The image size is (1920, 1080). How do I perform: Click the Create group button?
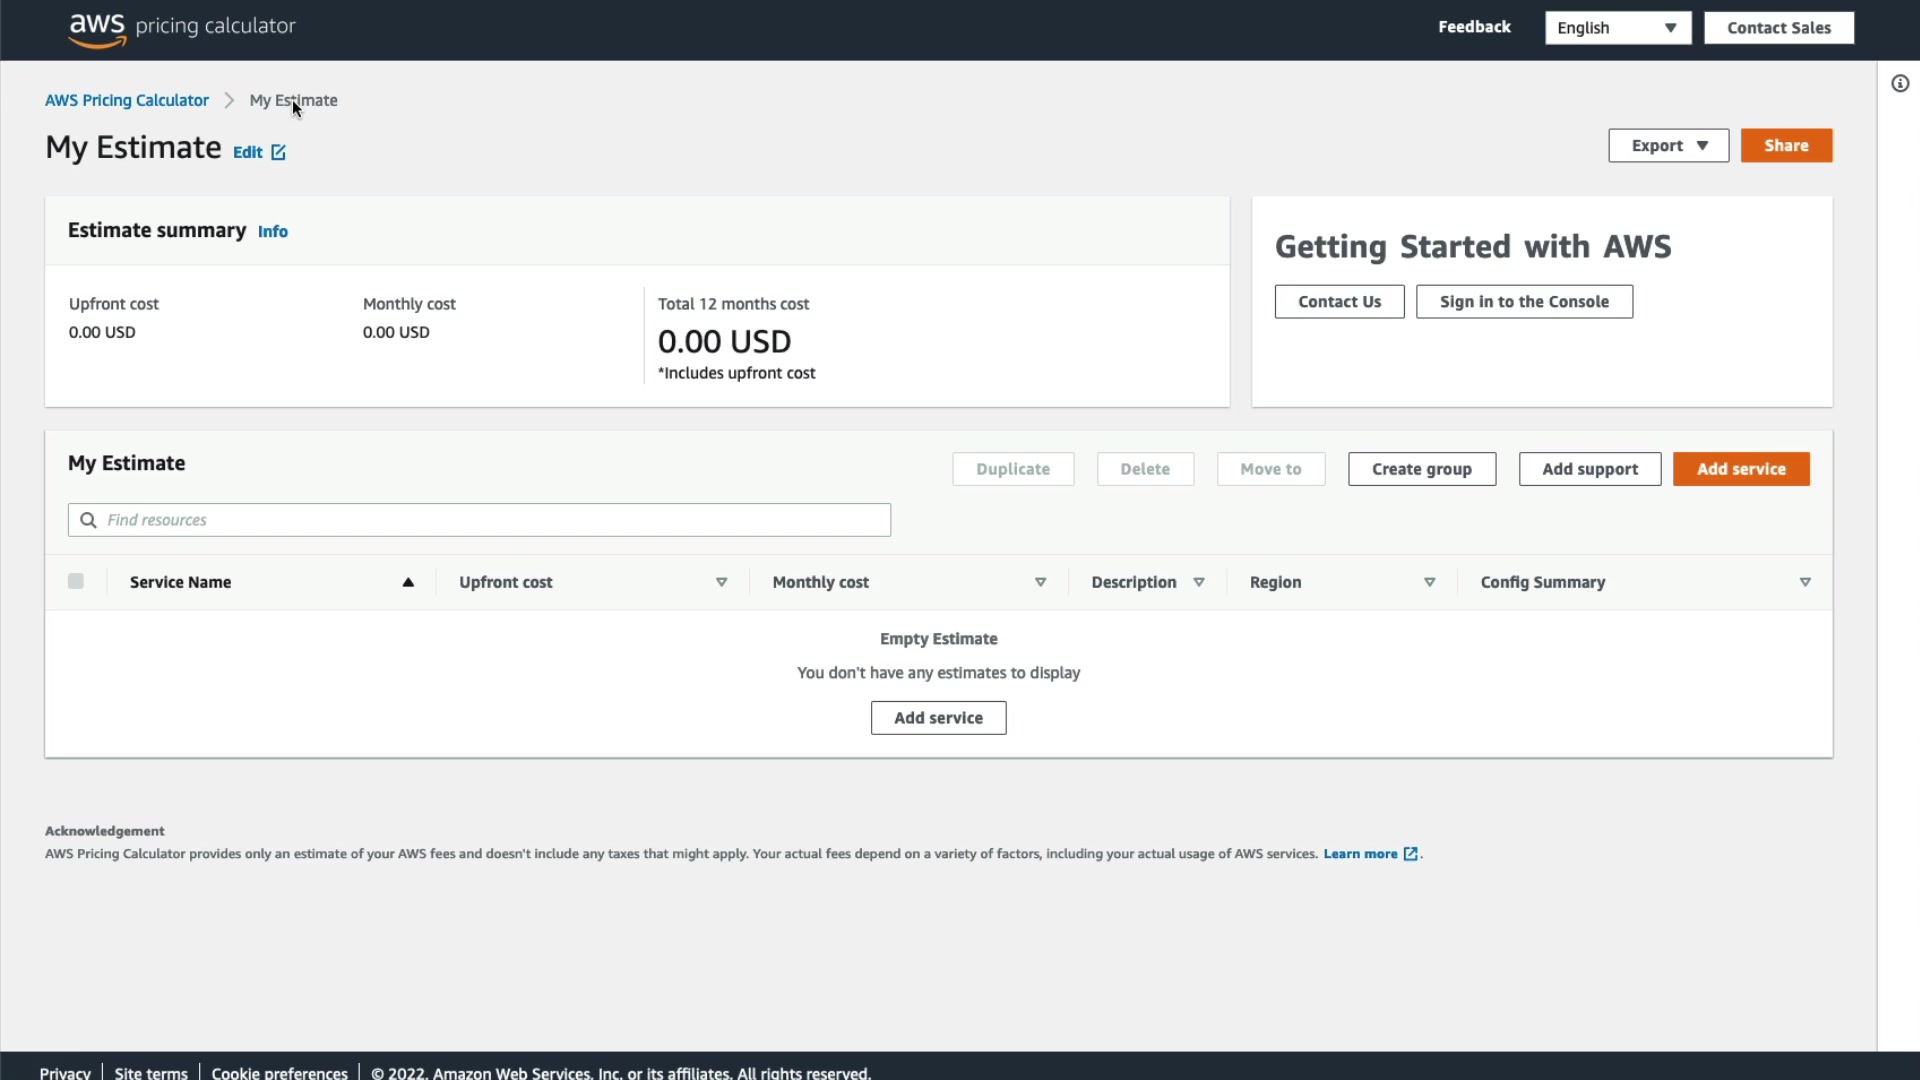(1421, 469)
